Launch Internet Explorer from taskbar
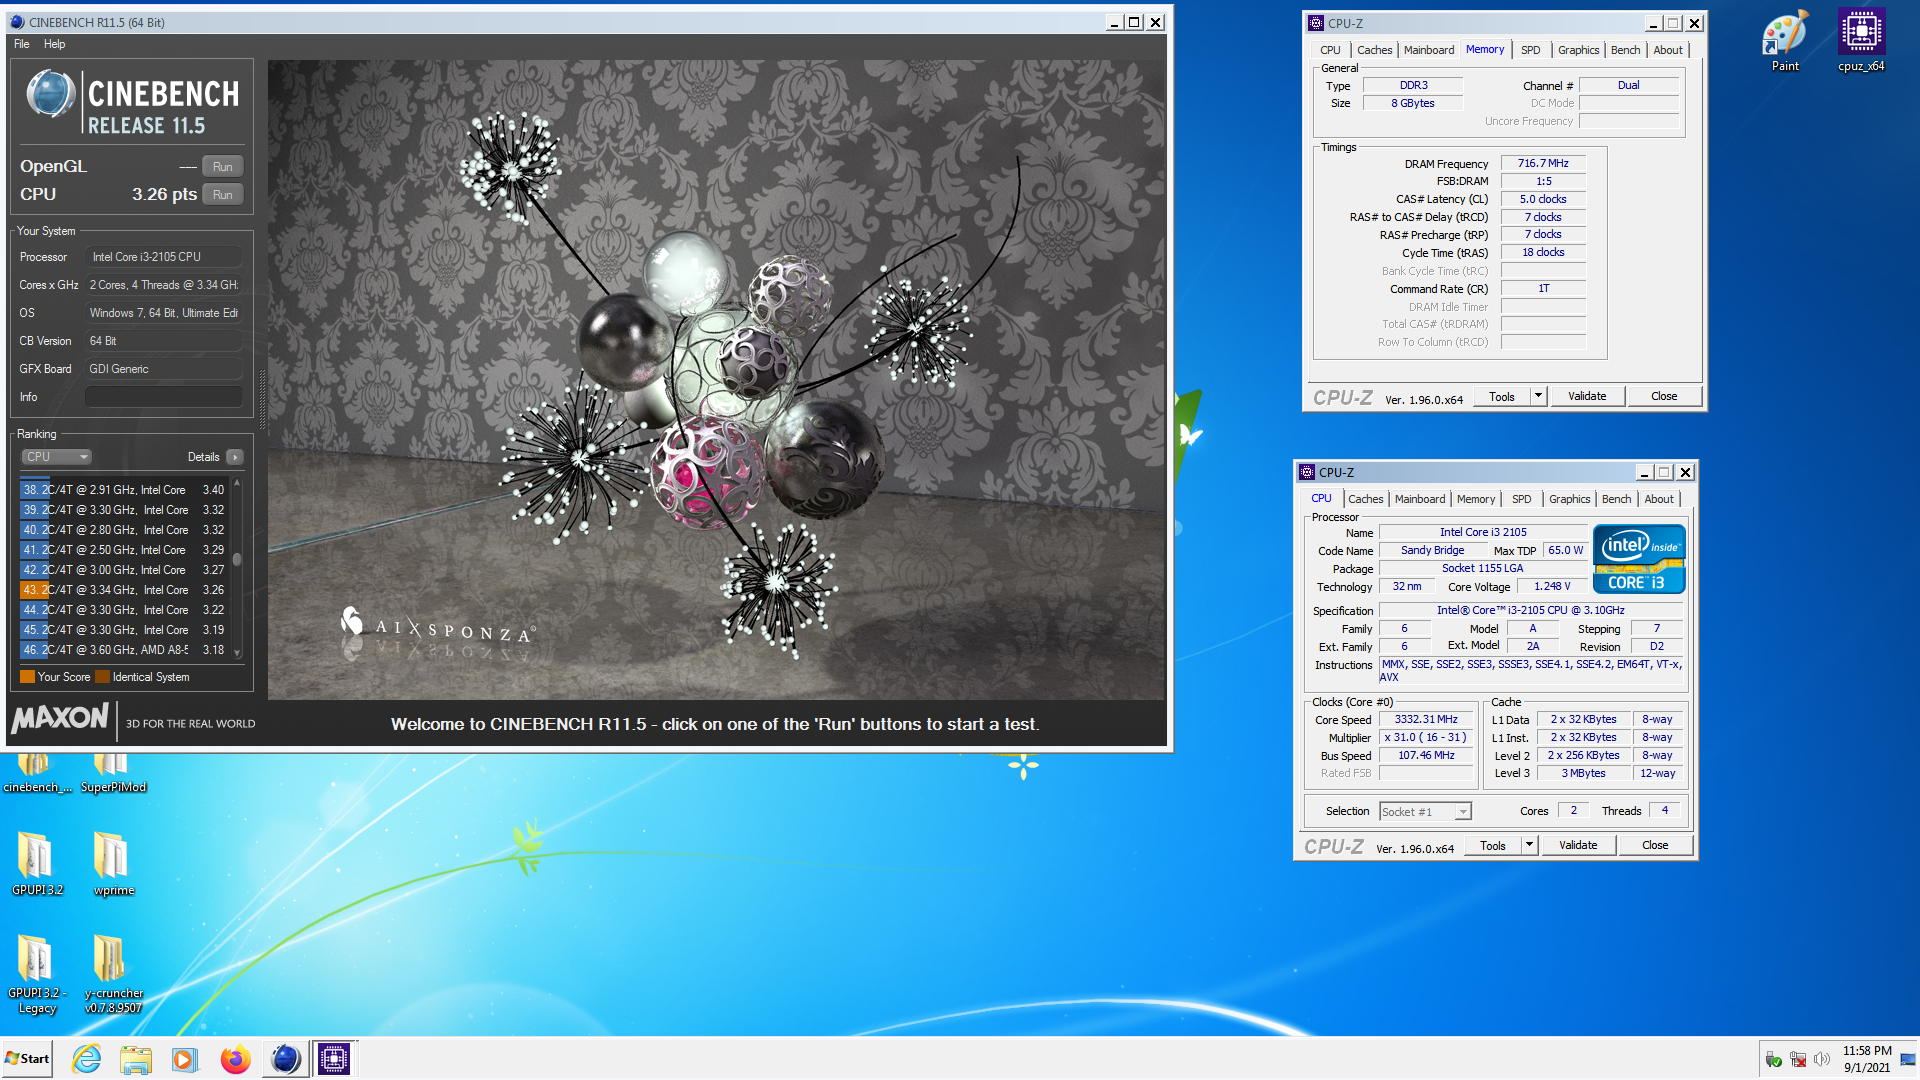This screenshot has width=1920, height=1080. click(87, 1059)
